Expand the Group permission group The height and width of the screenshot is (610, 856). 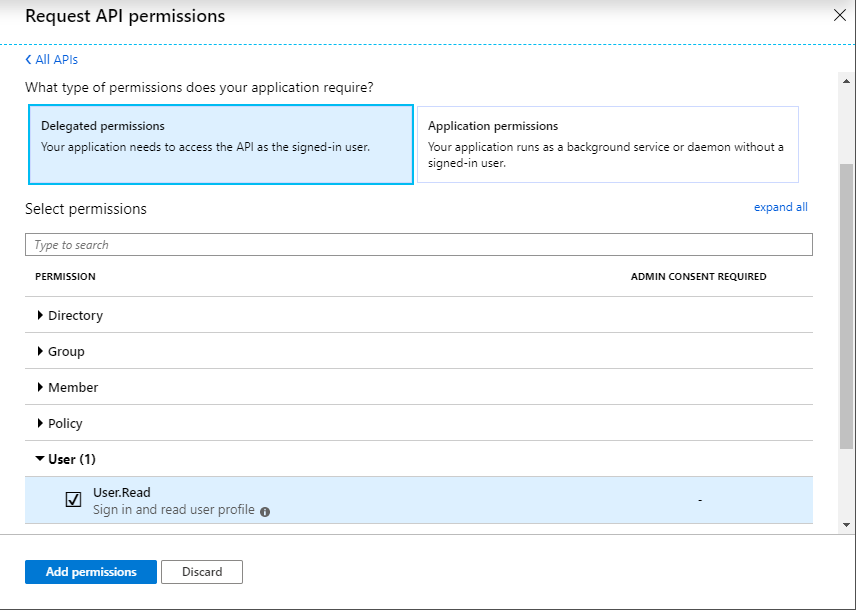(40, 351)
